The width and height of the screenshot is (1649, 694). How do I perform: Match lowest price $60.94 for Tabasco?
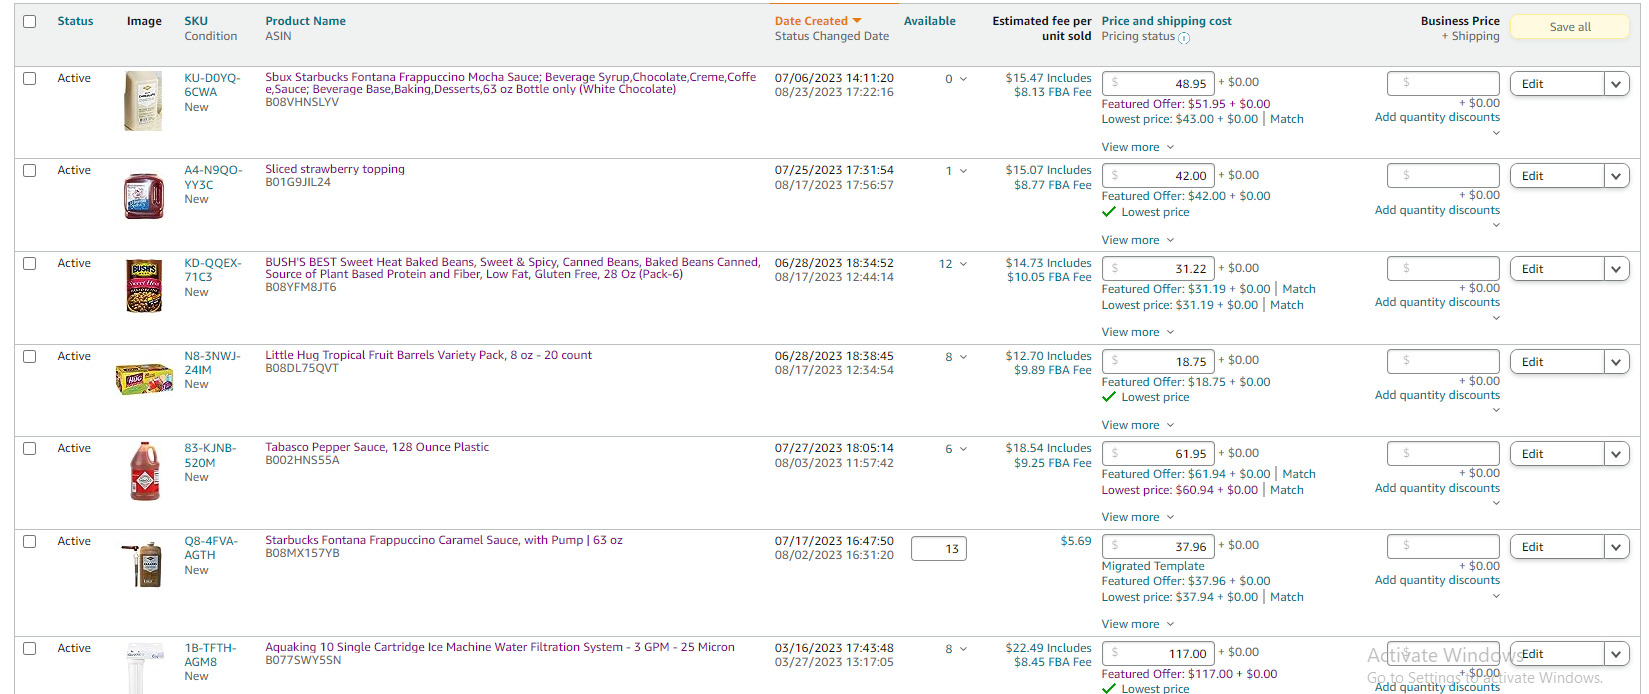click(x=1286, y=490)
